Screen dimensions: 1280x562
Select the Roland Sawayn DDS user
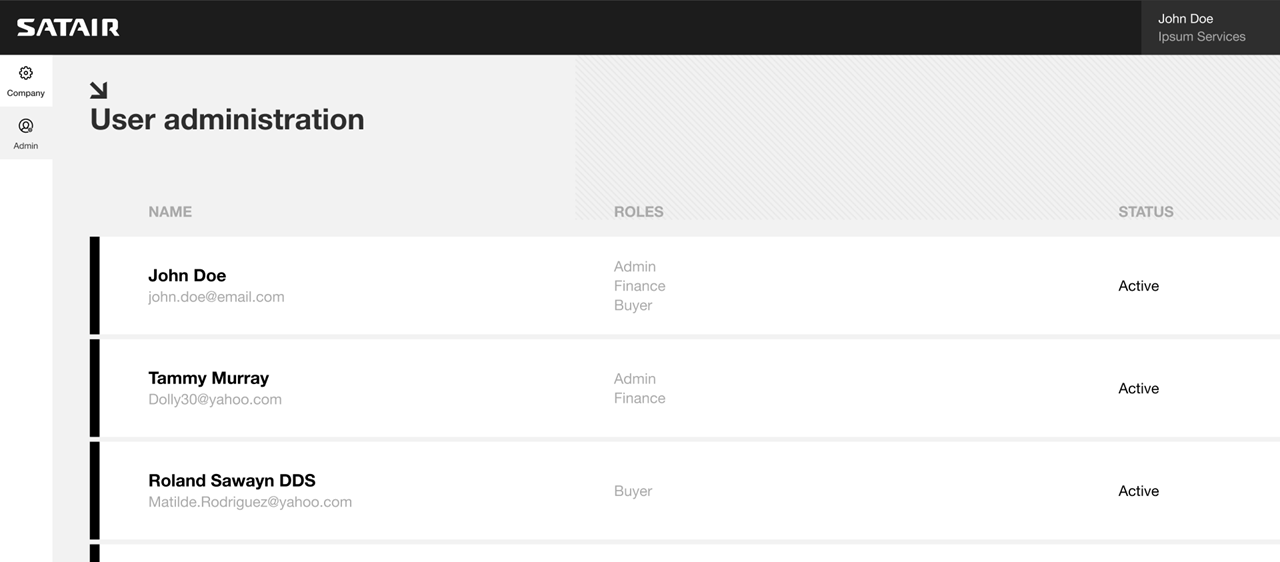[x=685, y=491]
